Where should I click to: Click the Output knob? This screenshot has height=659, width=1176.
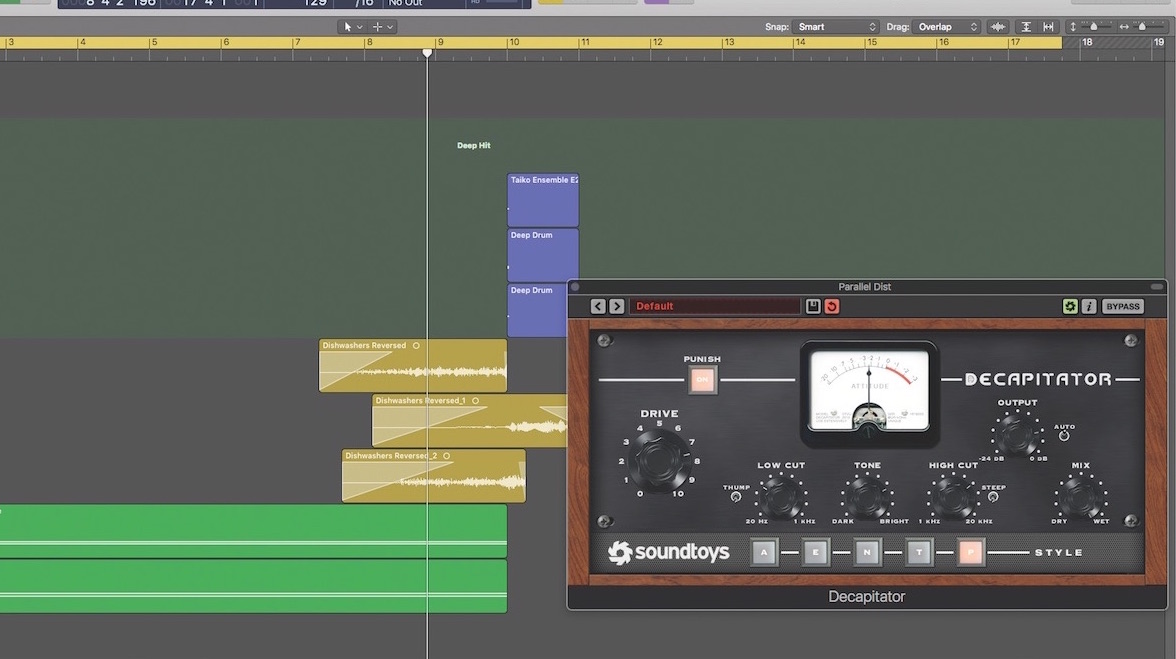coord(1016,434)
